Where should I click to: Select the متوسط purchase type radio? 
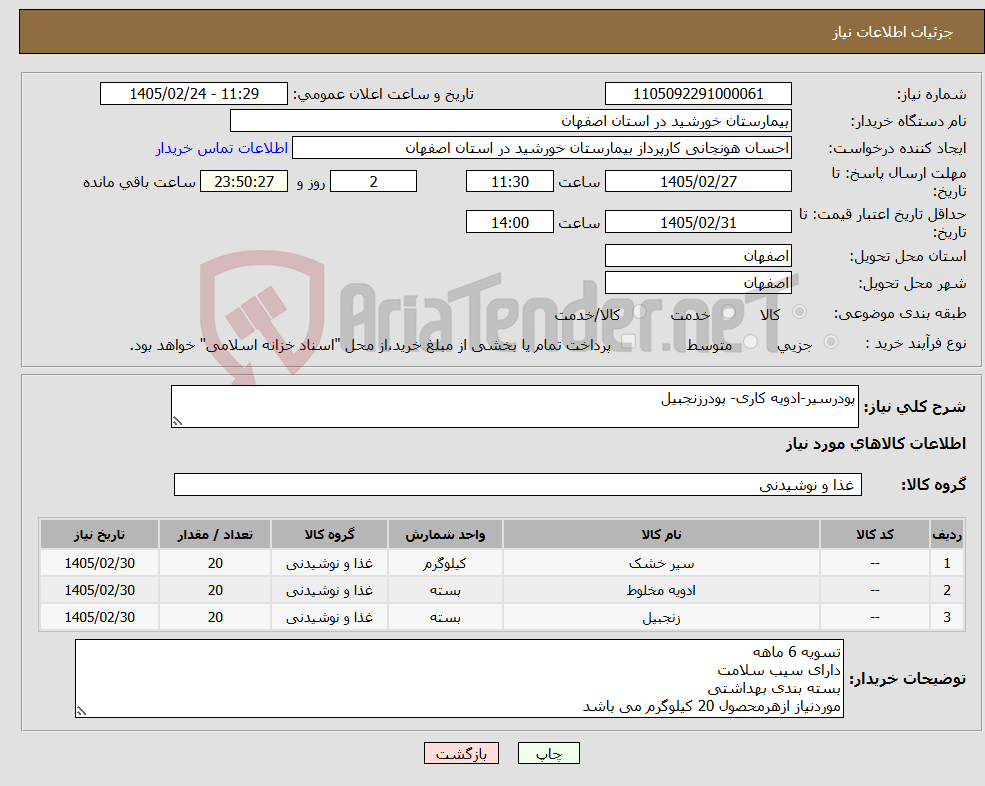pos(750,342)
